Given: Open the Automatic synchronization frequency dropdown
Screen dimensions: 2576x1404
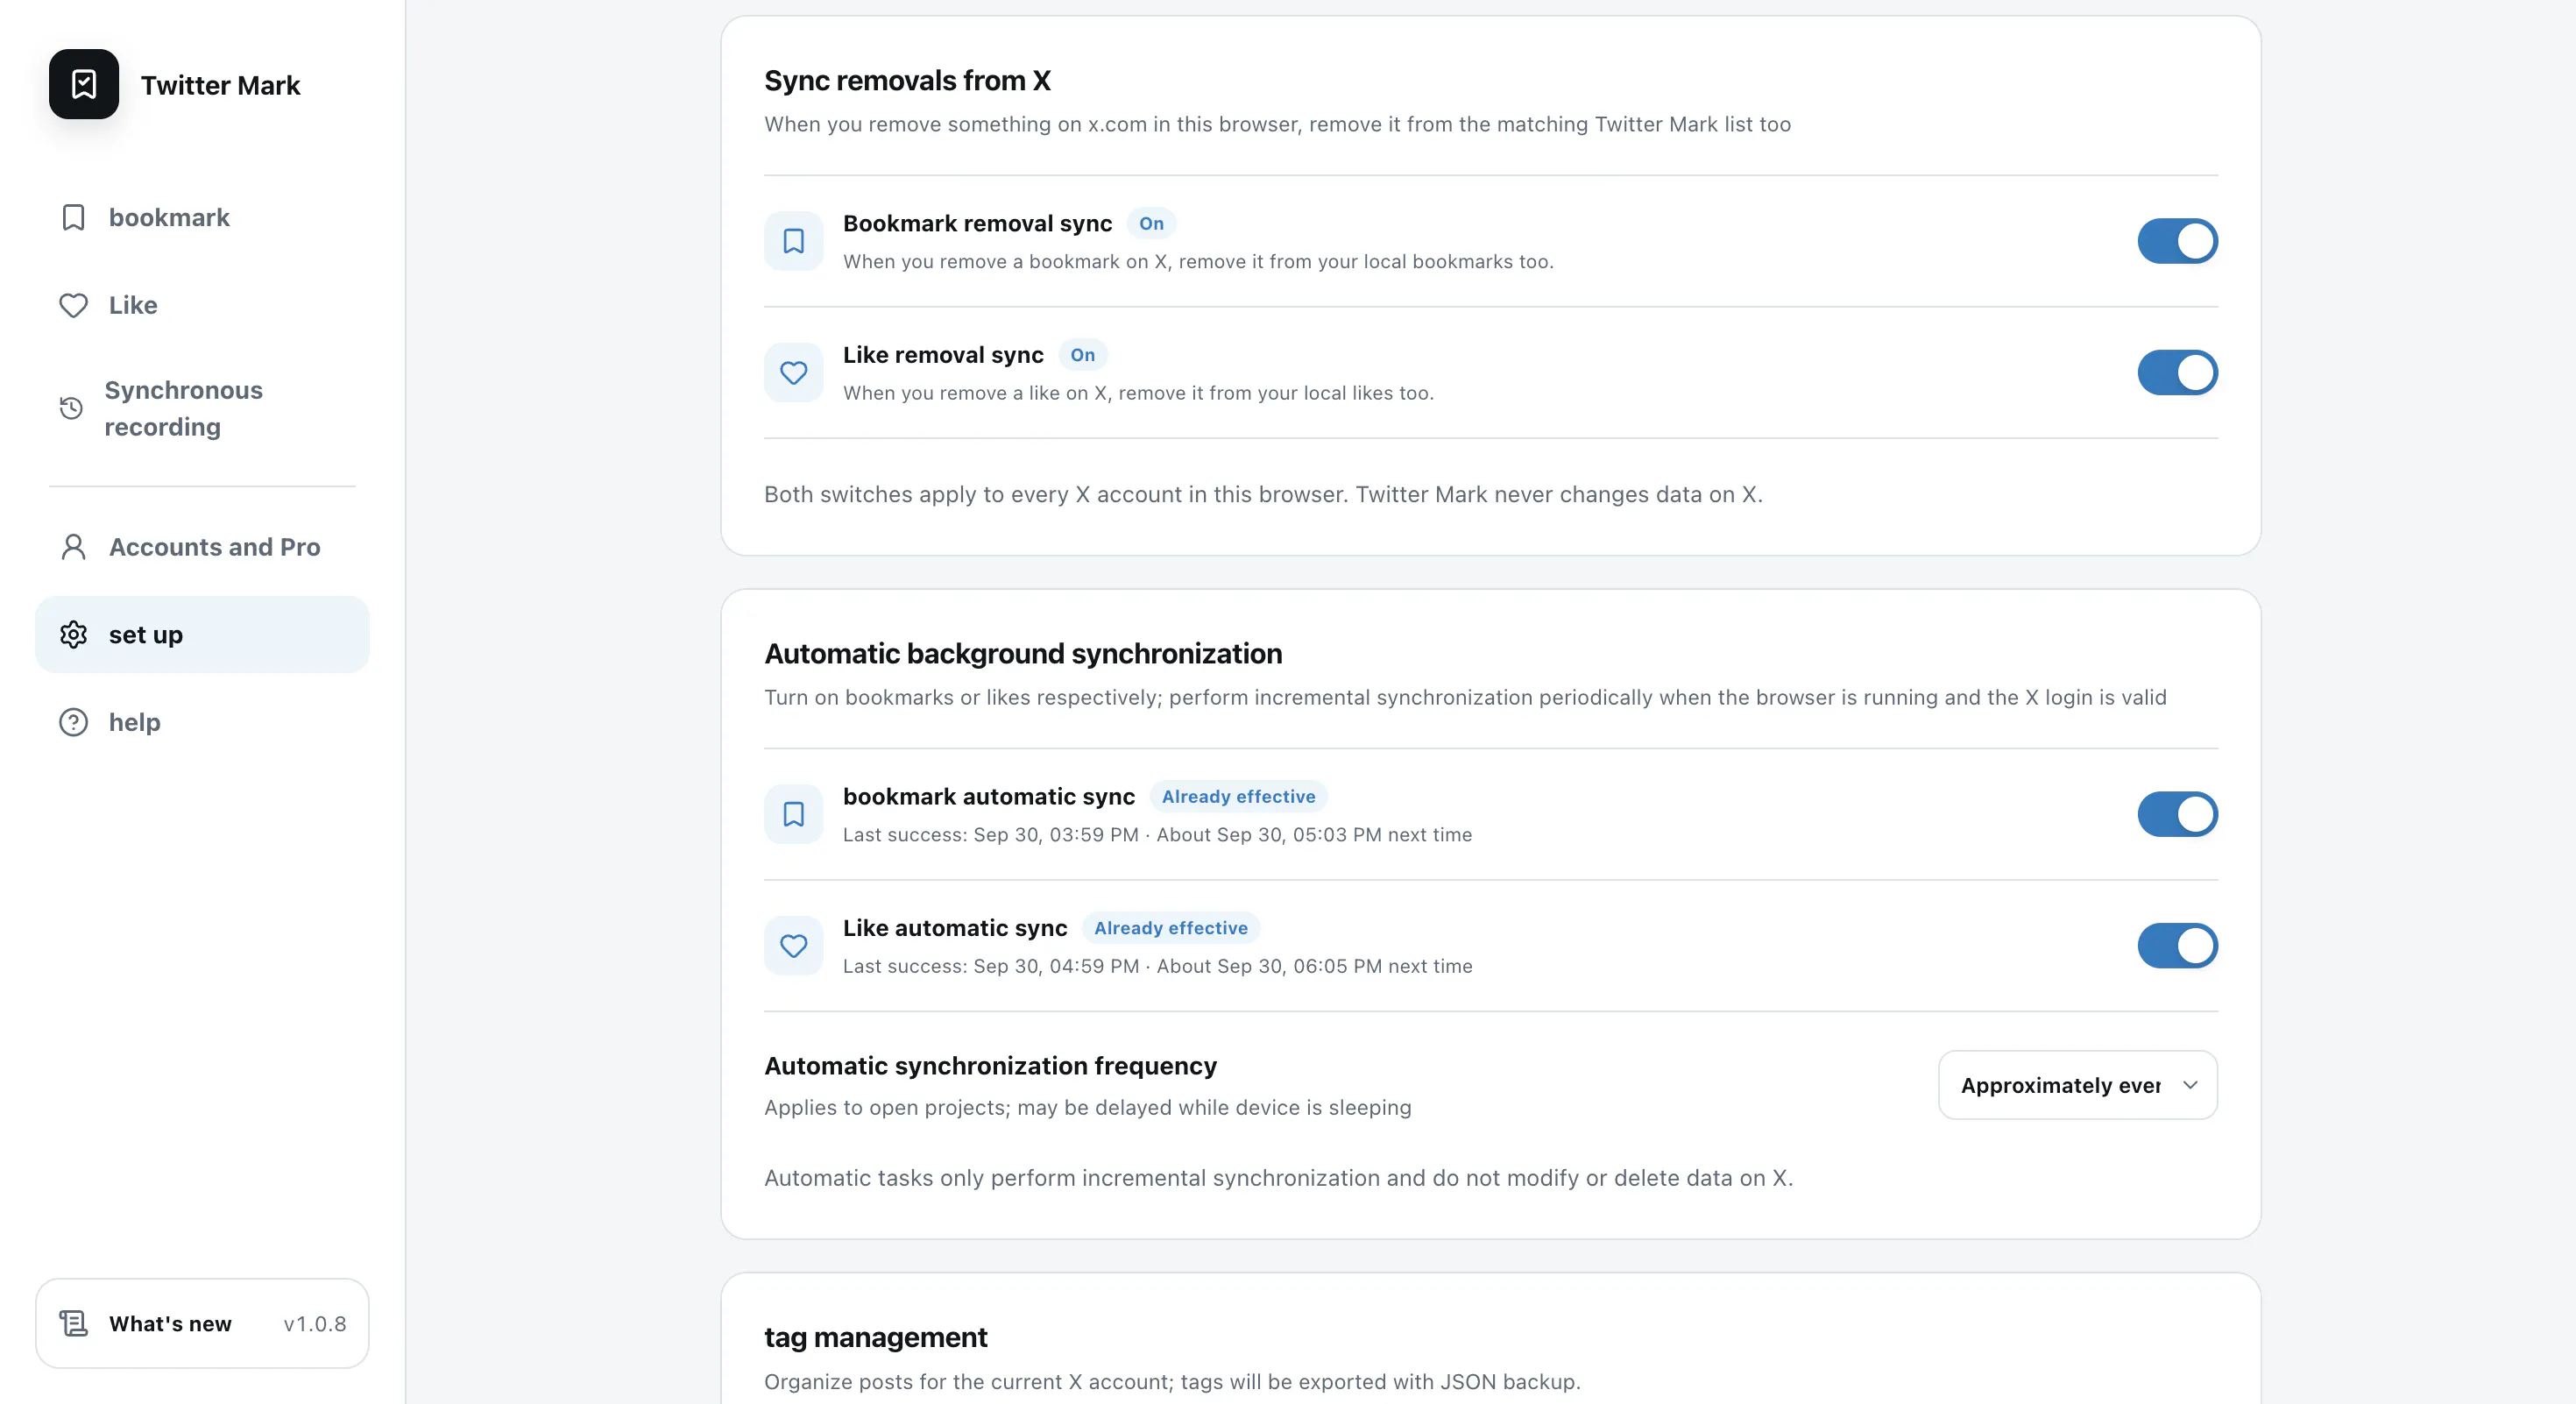Looking at the screenshot, I should coord(2077,1085).
